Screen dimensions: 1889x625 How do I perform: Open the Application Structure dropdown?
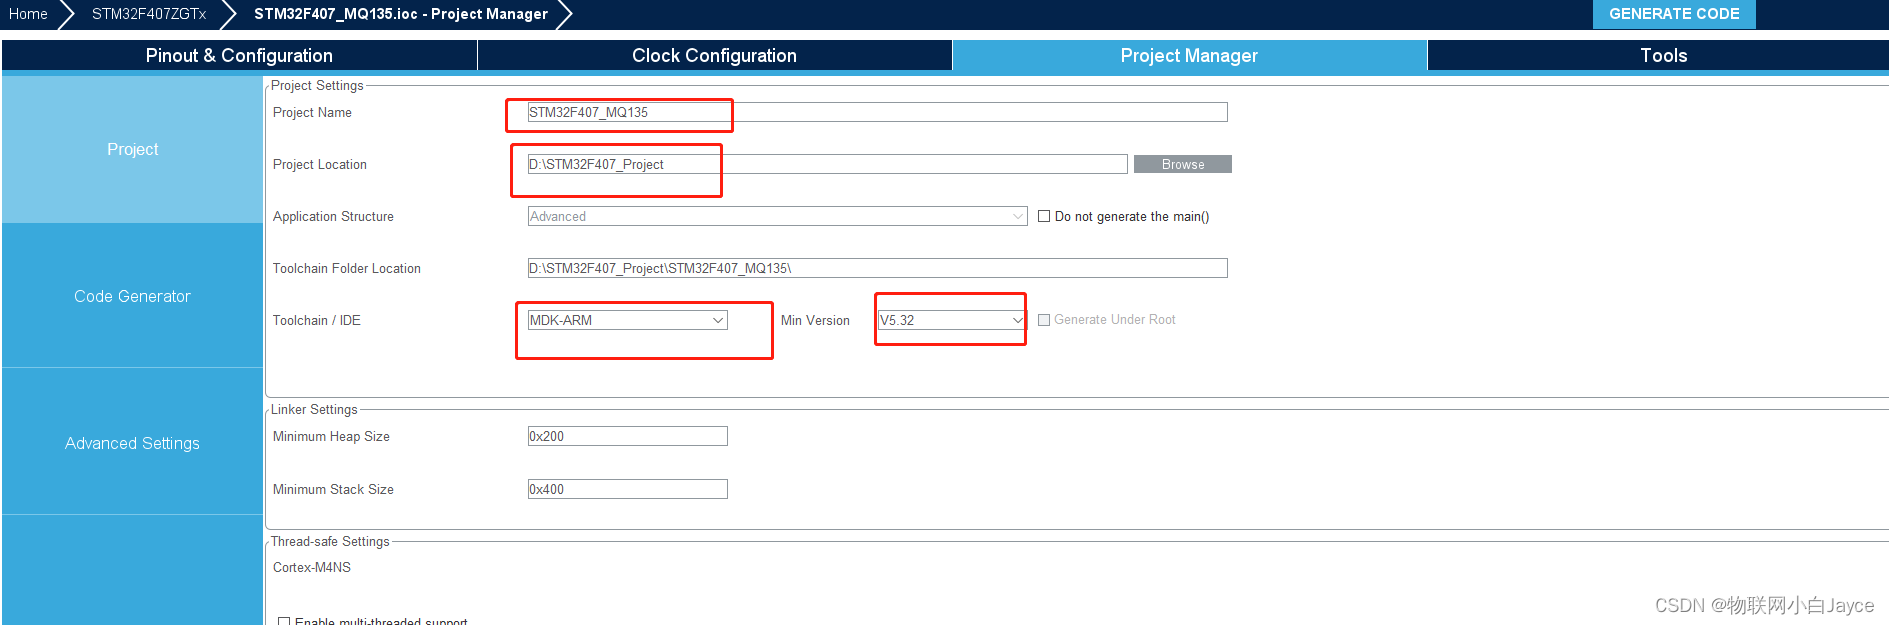click(777, 216)
